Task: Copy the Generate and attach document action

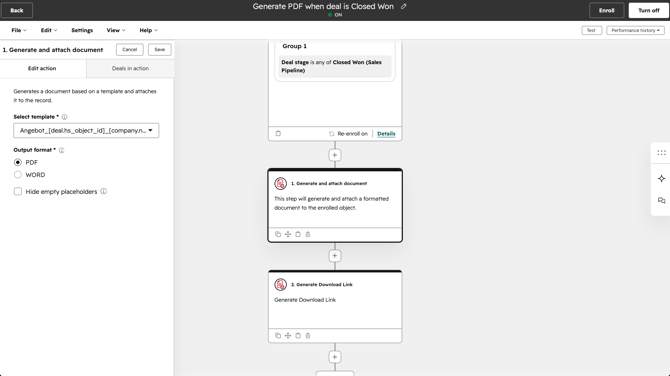Action: pos(278,234)
